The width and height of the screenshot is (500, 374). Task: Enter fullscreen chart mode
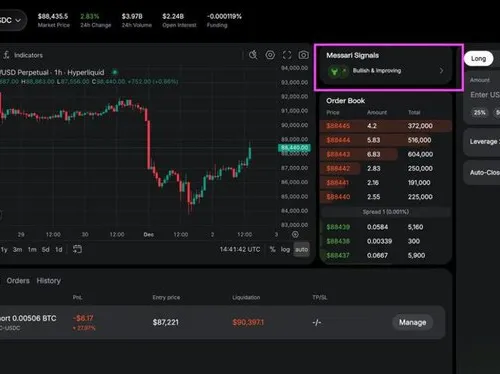click(287, 55)
